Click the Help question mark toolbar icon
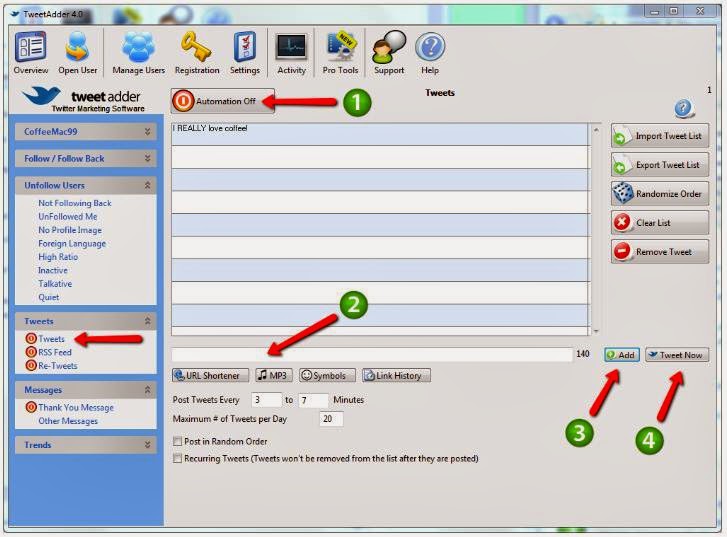 (430, 53)
